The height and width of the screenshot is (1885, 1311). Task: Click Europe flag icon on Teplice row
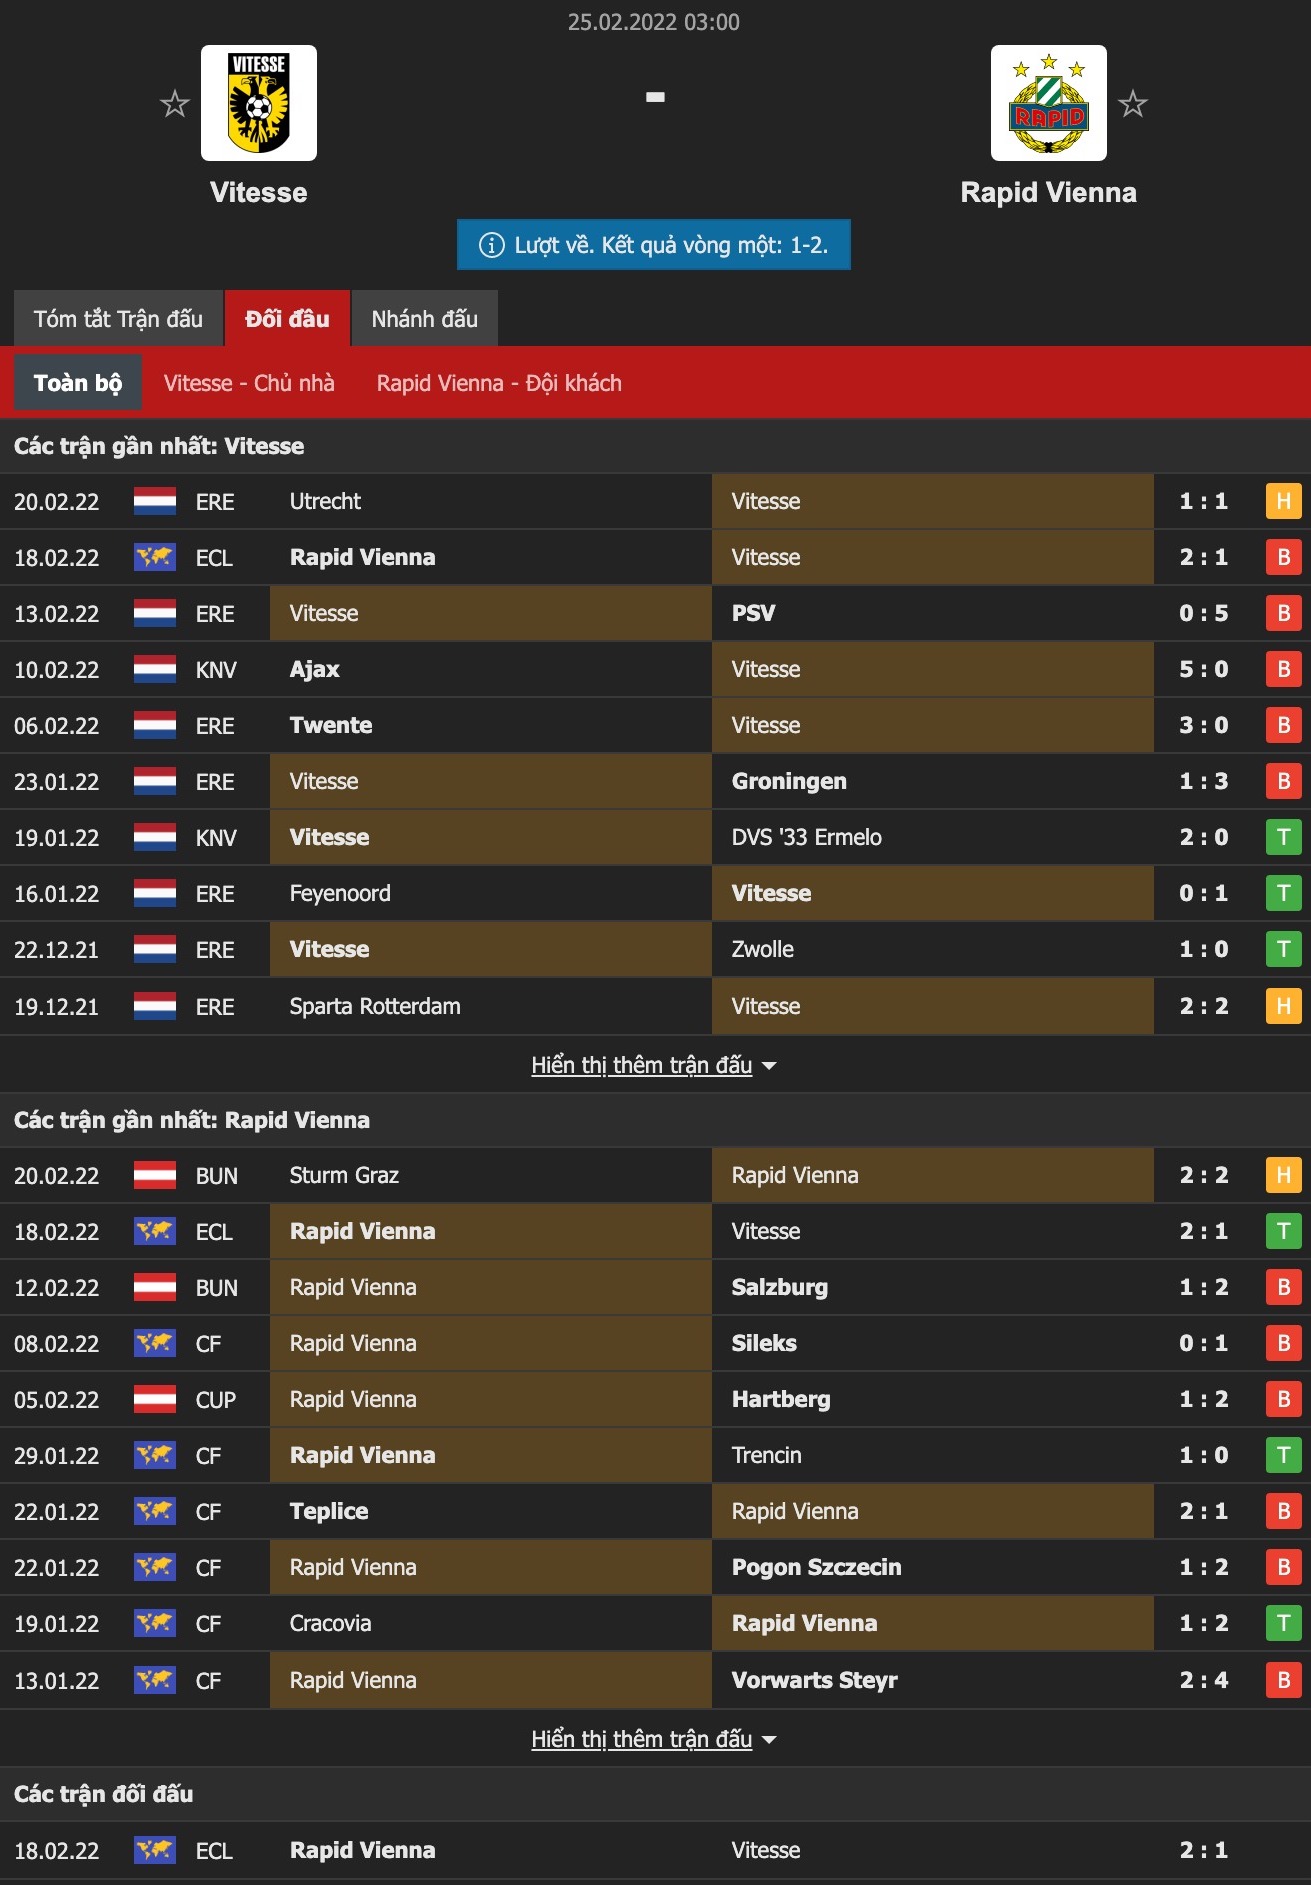(155, 1511)
